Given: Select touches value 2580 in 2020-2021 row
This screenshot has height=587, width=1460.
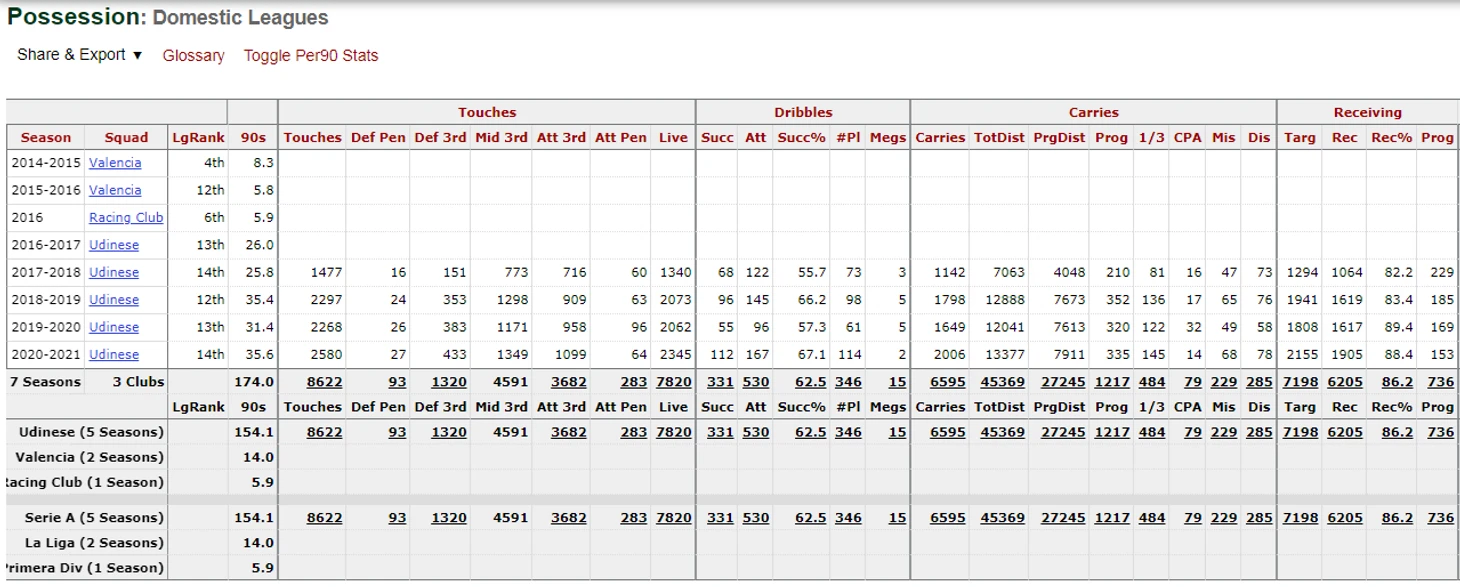Looking at the screenshot, I should coord(326,354).
